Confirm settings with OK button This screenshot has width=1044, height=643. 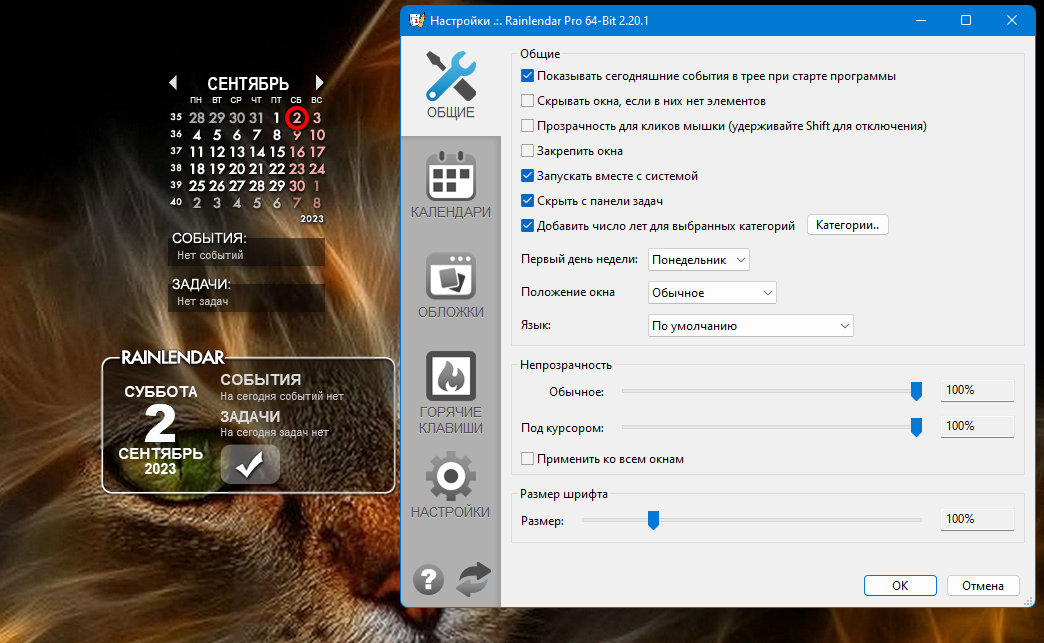(x=900, y=585)
